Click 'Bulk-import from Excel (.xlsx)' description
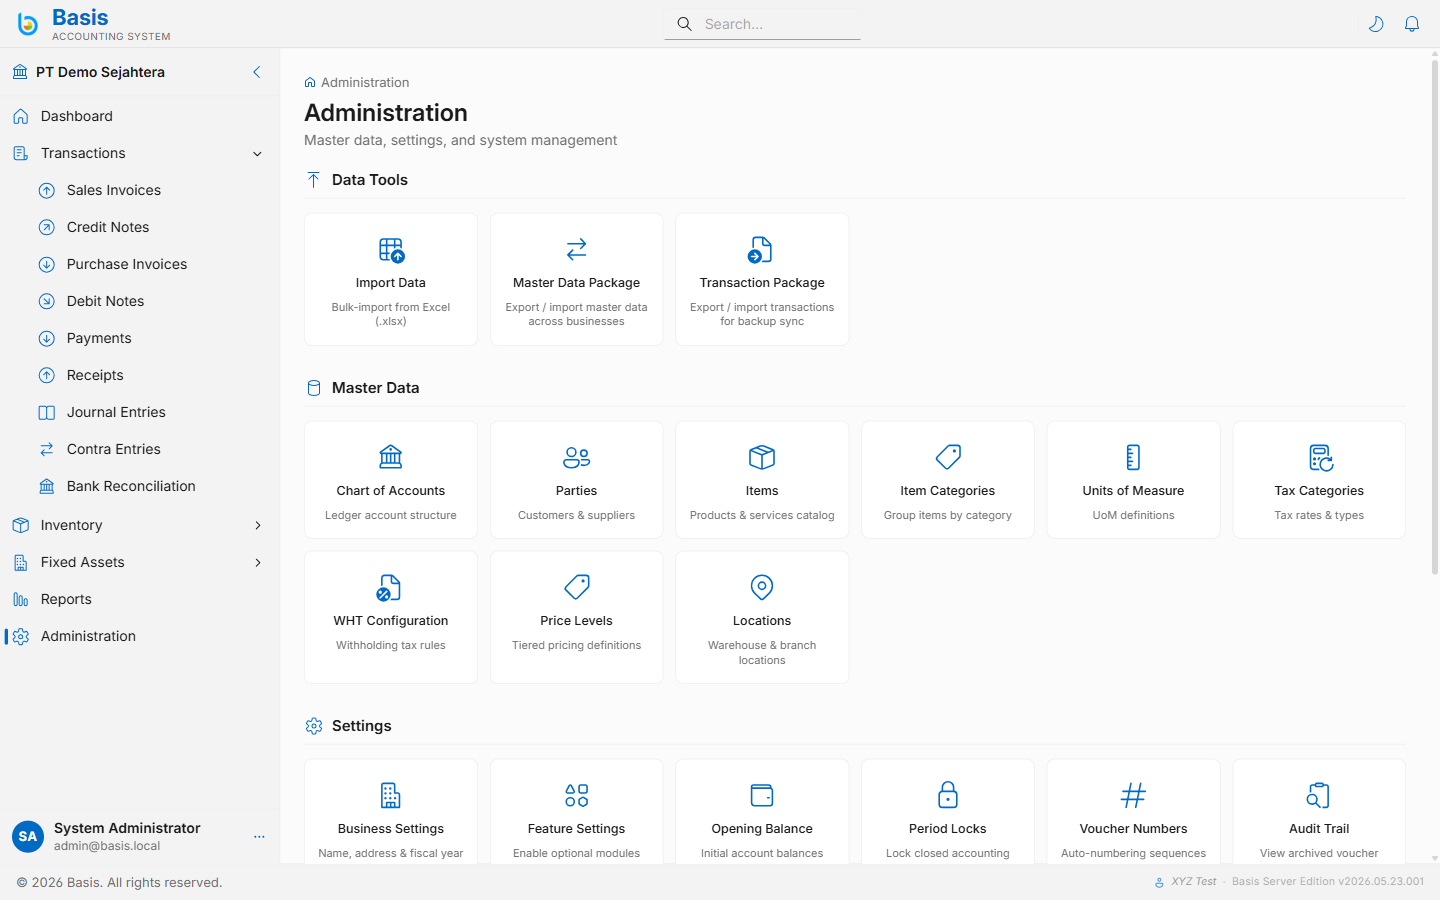This screenshot has height=900, width=1440. tap(391, 314)
